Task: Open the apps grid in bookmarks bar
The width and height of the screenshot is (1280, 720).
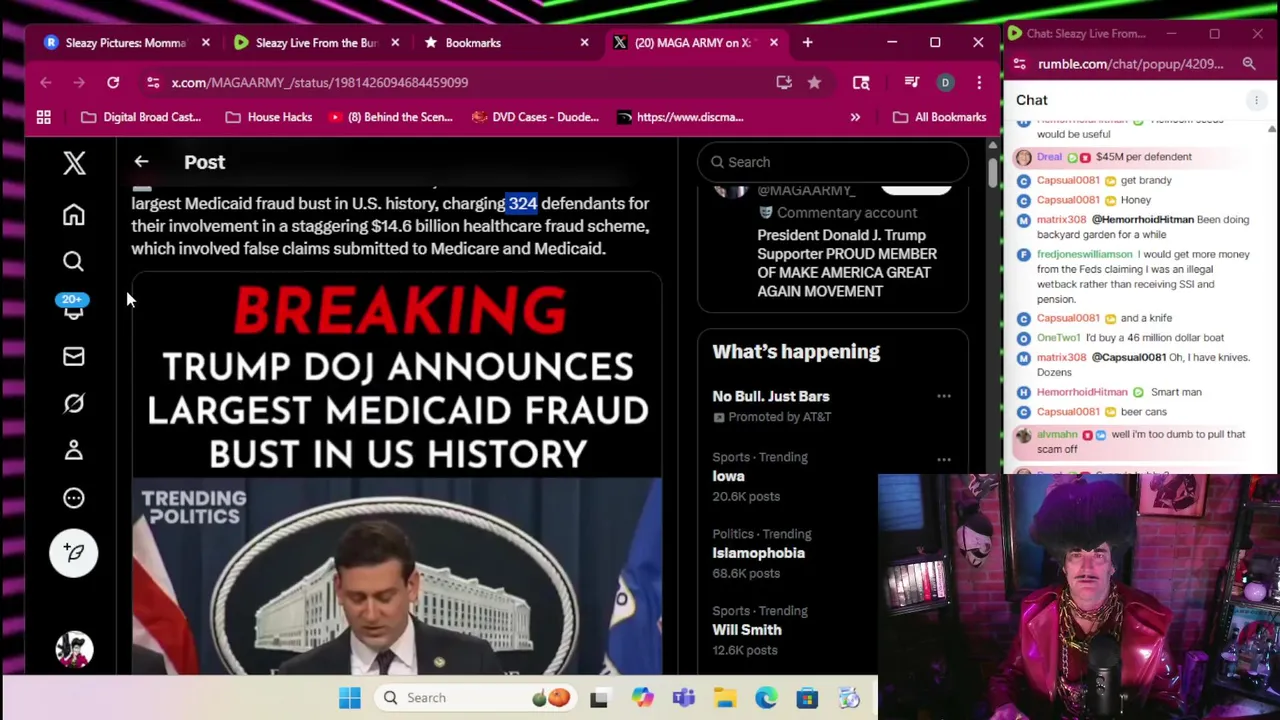Action: 44,117
